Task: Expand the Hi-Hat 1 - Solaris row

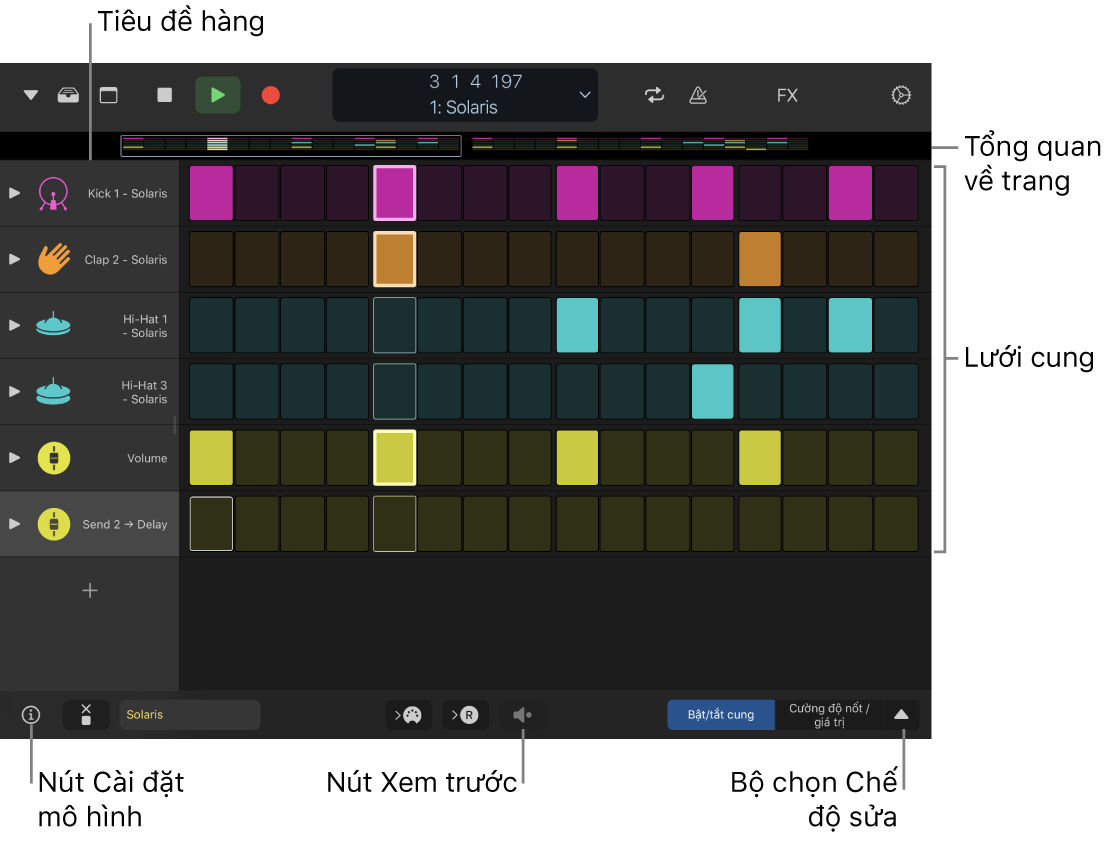Action: tap(14, 325)
